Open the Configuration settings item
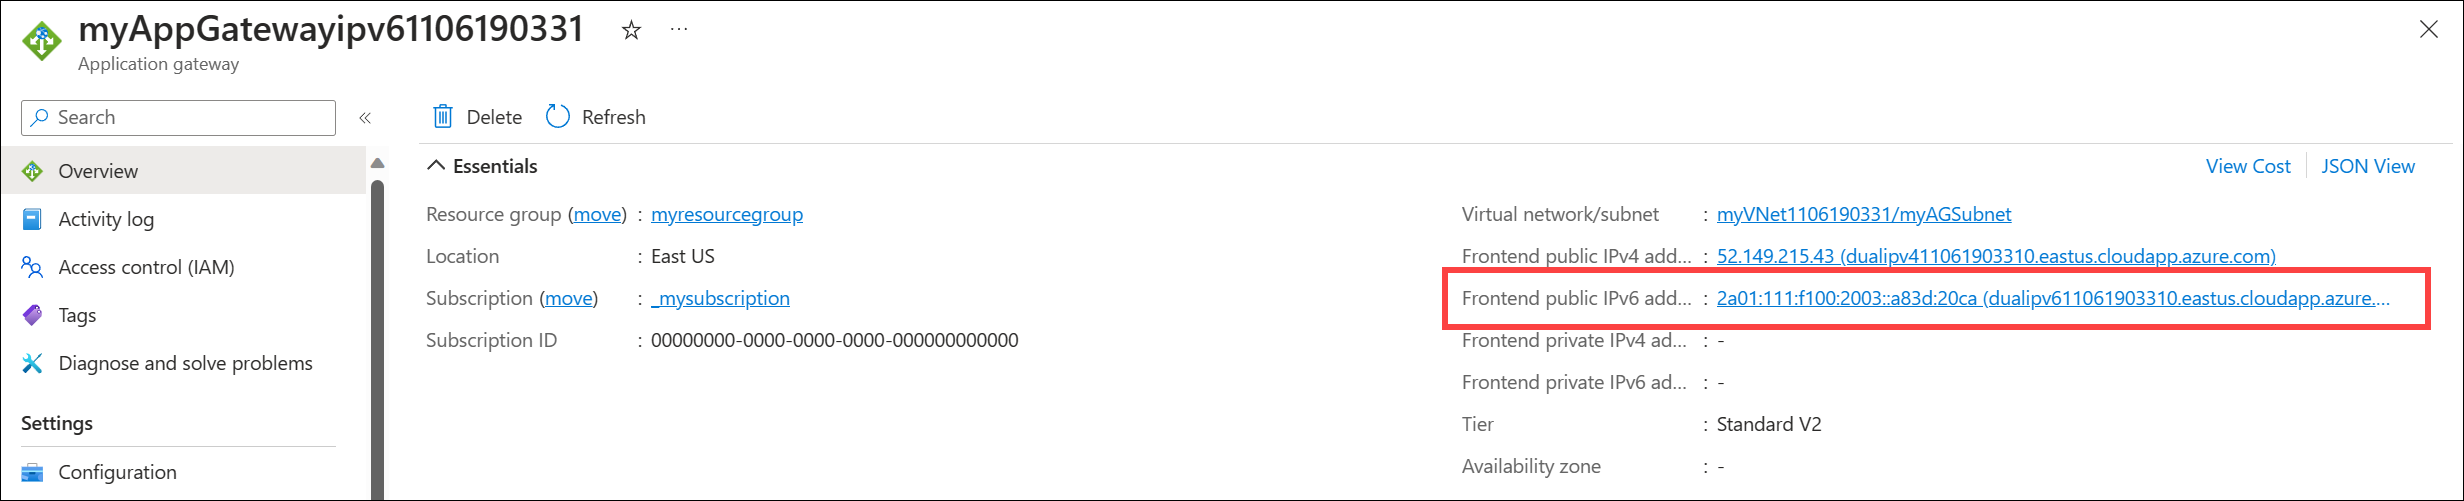The width and height of the screenshot is (2464, 501). pyautogui.click(x=117, y=472)
